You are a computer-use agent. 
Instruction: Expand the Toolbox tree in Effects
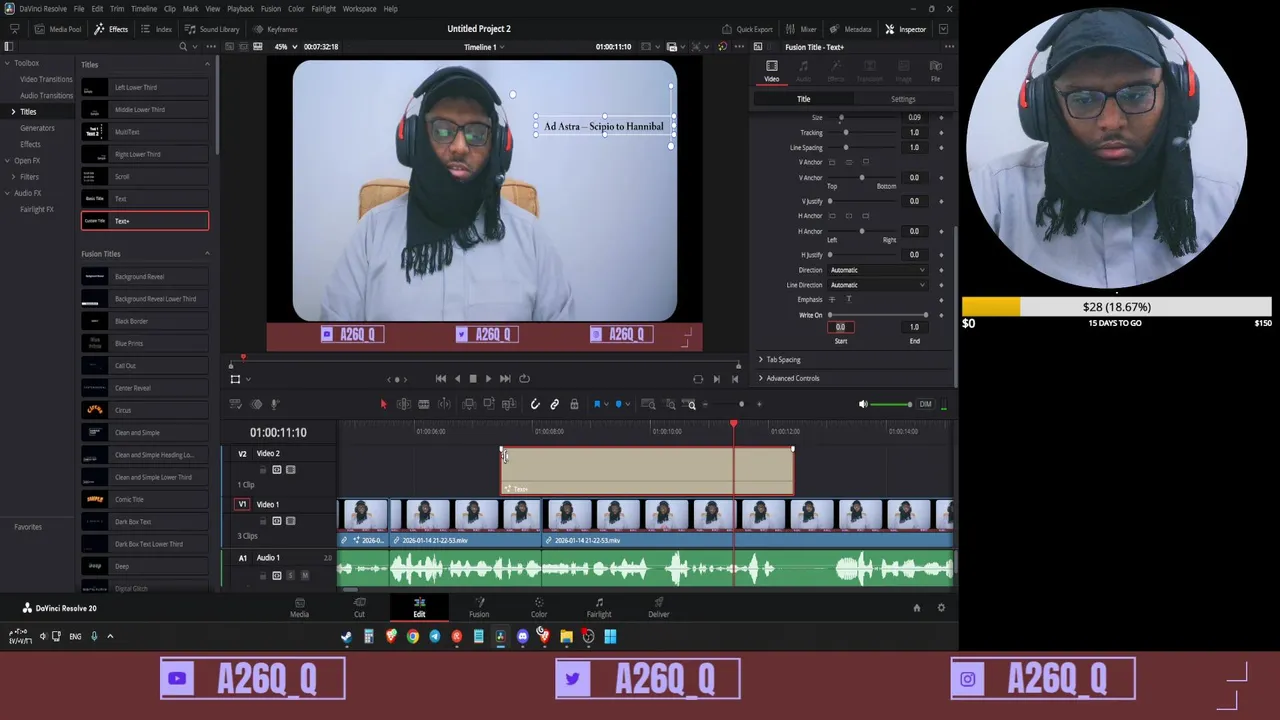(x=6, y=63)
